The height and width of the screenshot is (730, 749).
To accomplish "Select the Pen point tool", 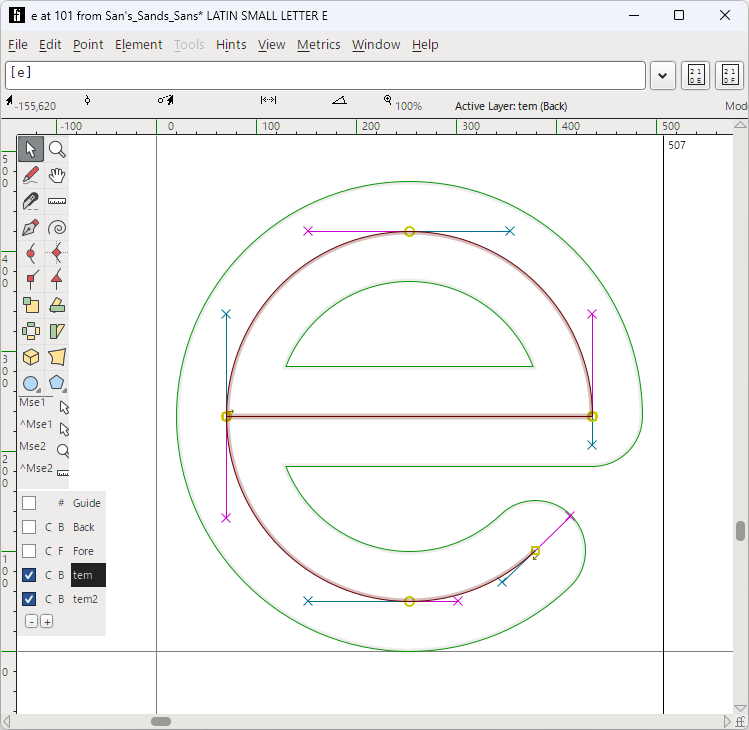I will (31, 228).
